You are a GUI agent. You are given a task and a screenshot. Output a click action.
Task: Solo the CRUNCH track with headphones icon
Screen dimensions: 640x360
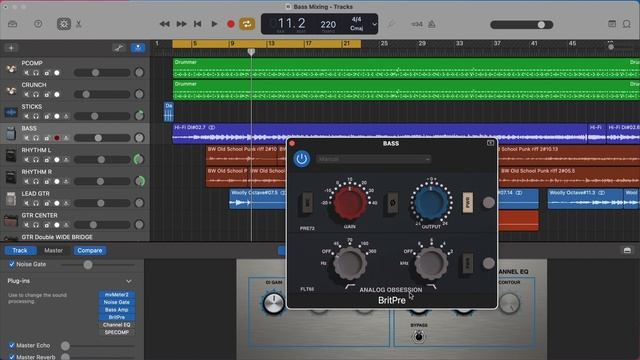click(x=36, y=94)
